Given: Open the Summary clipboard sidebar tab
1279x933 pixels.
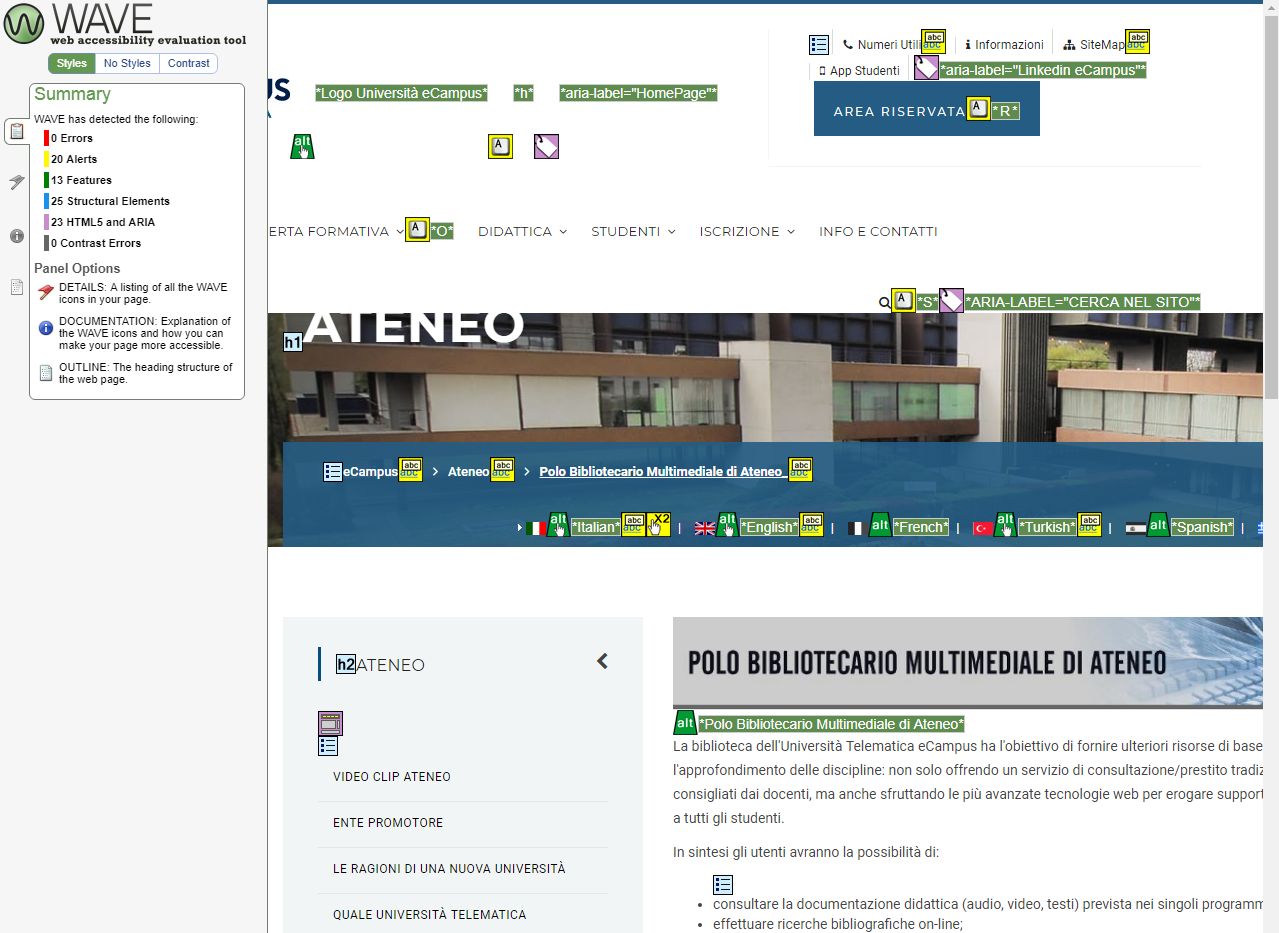Looking at the screenshot, I should (x=17, y=130).
